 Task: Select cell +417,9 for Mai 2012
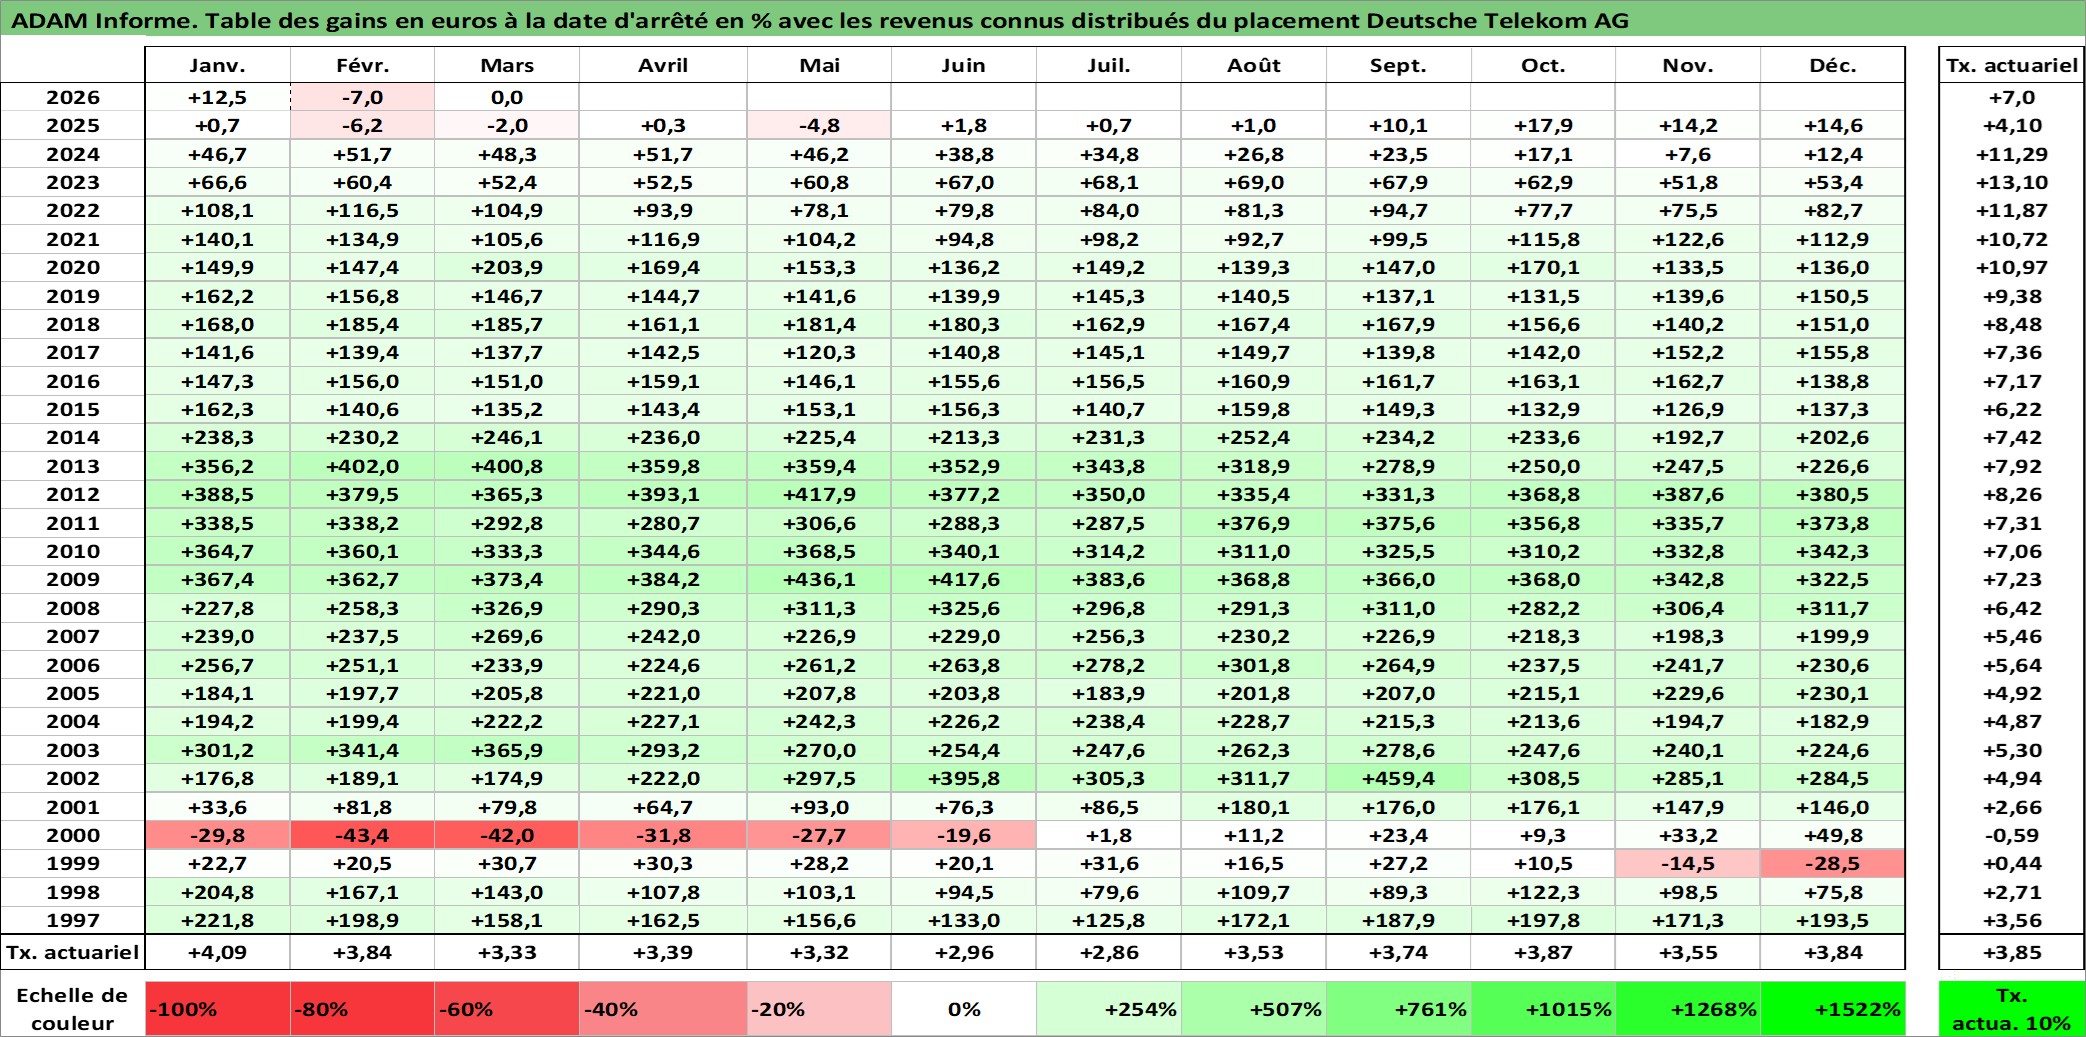[x=819, y=494]
